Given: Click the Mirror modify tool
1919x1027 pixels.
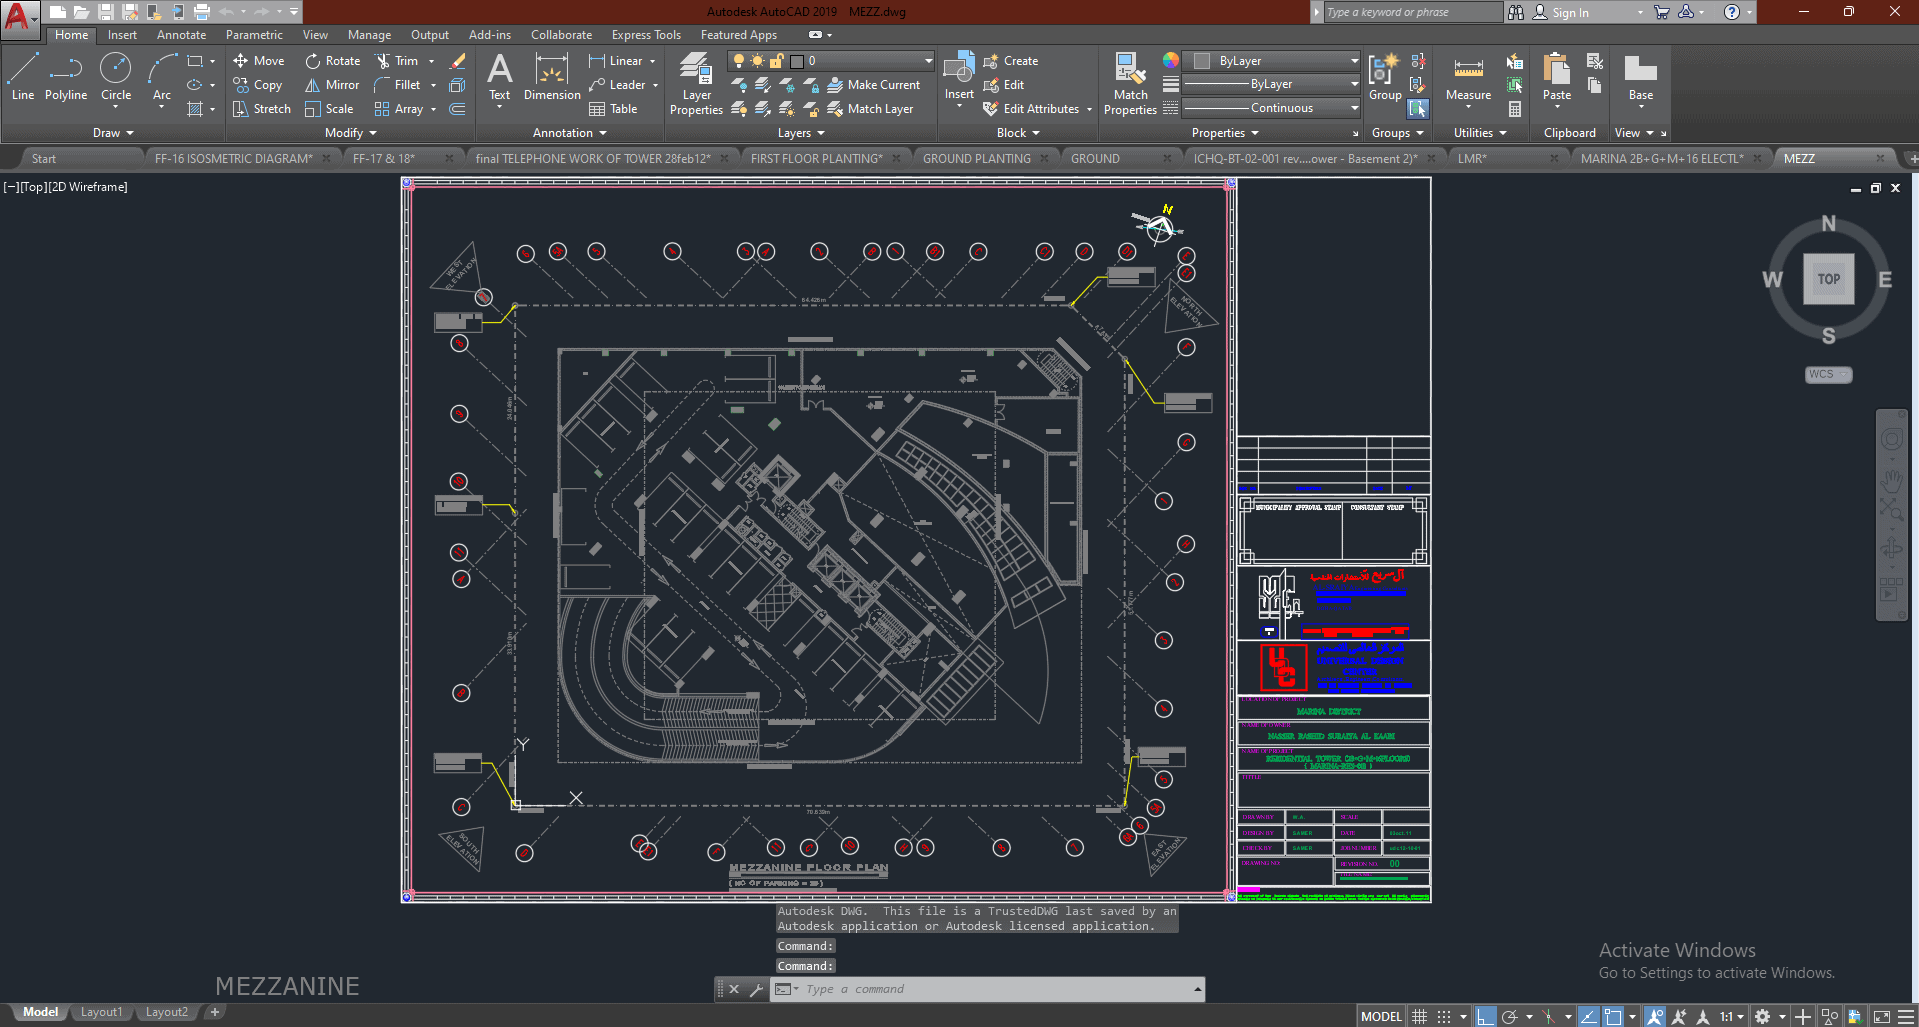Looking at the screenshot, I should point(331,85).
